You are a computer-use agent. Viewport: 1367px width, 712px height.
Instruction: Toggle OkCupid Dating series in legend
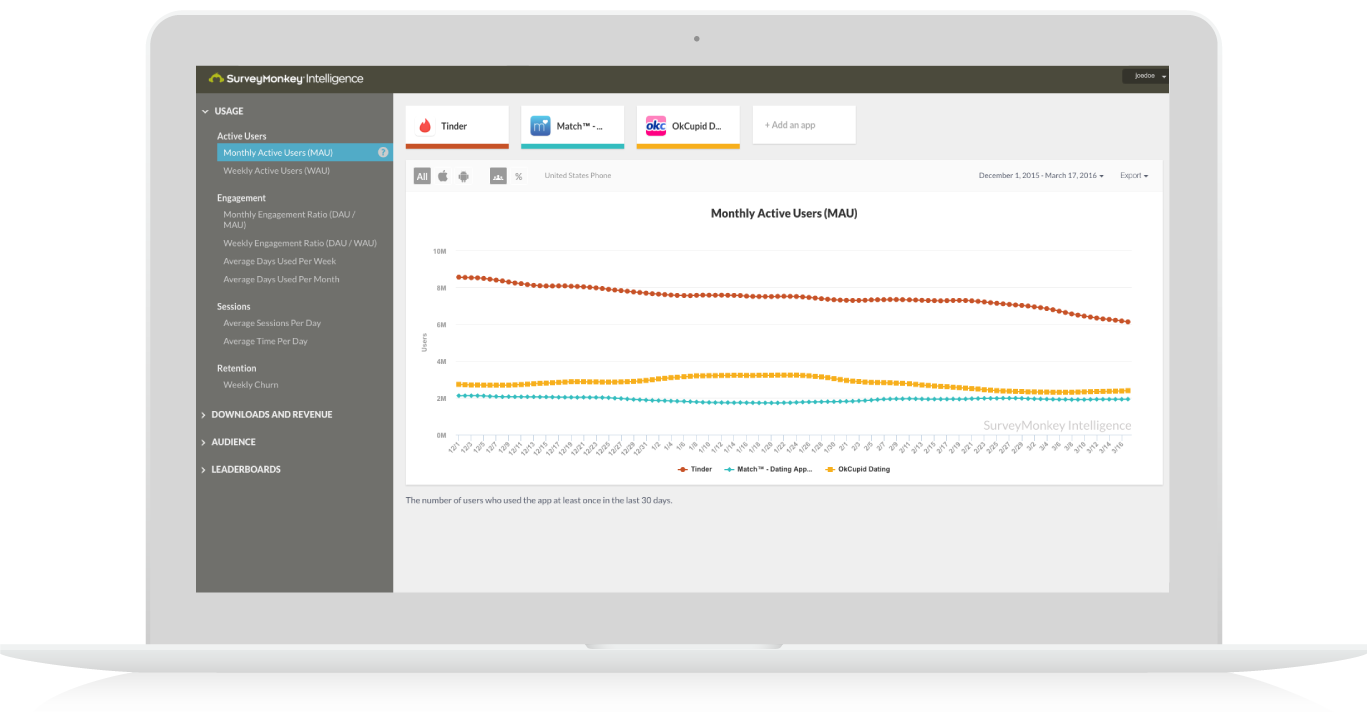point(857,469)
